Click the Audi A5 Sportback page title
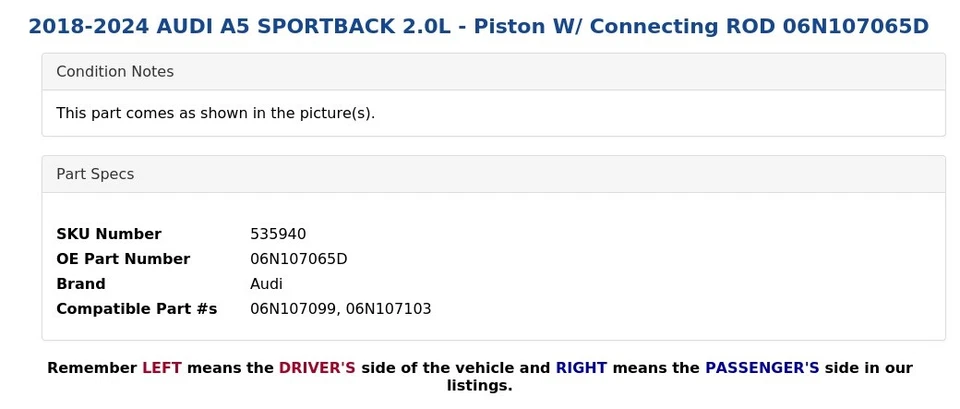The image size is (960, 409). point(479,26)
